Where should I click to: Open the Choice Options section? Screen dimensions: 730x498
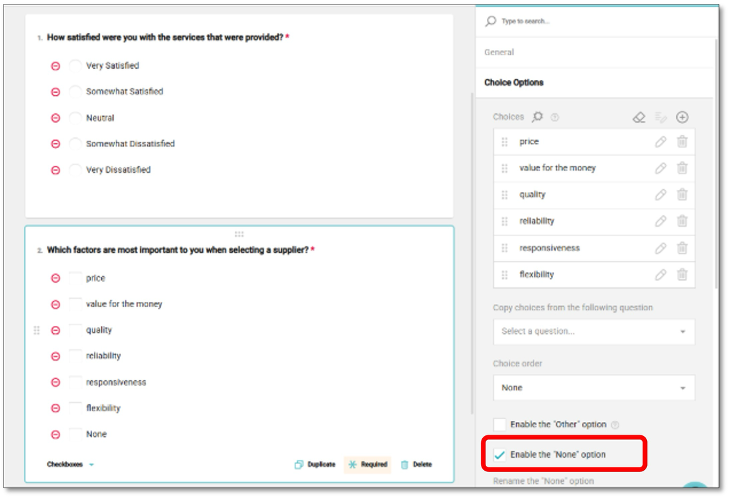tap(514, 83)
